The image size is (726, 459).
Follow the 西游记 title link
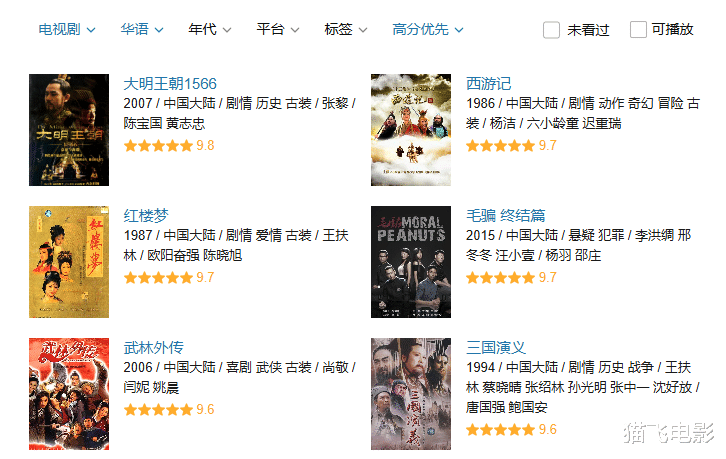488,84
